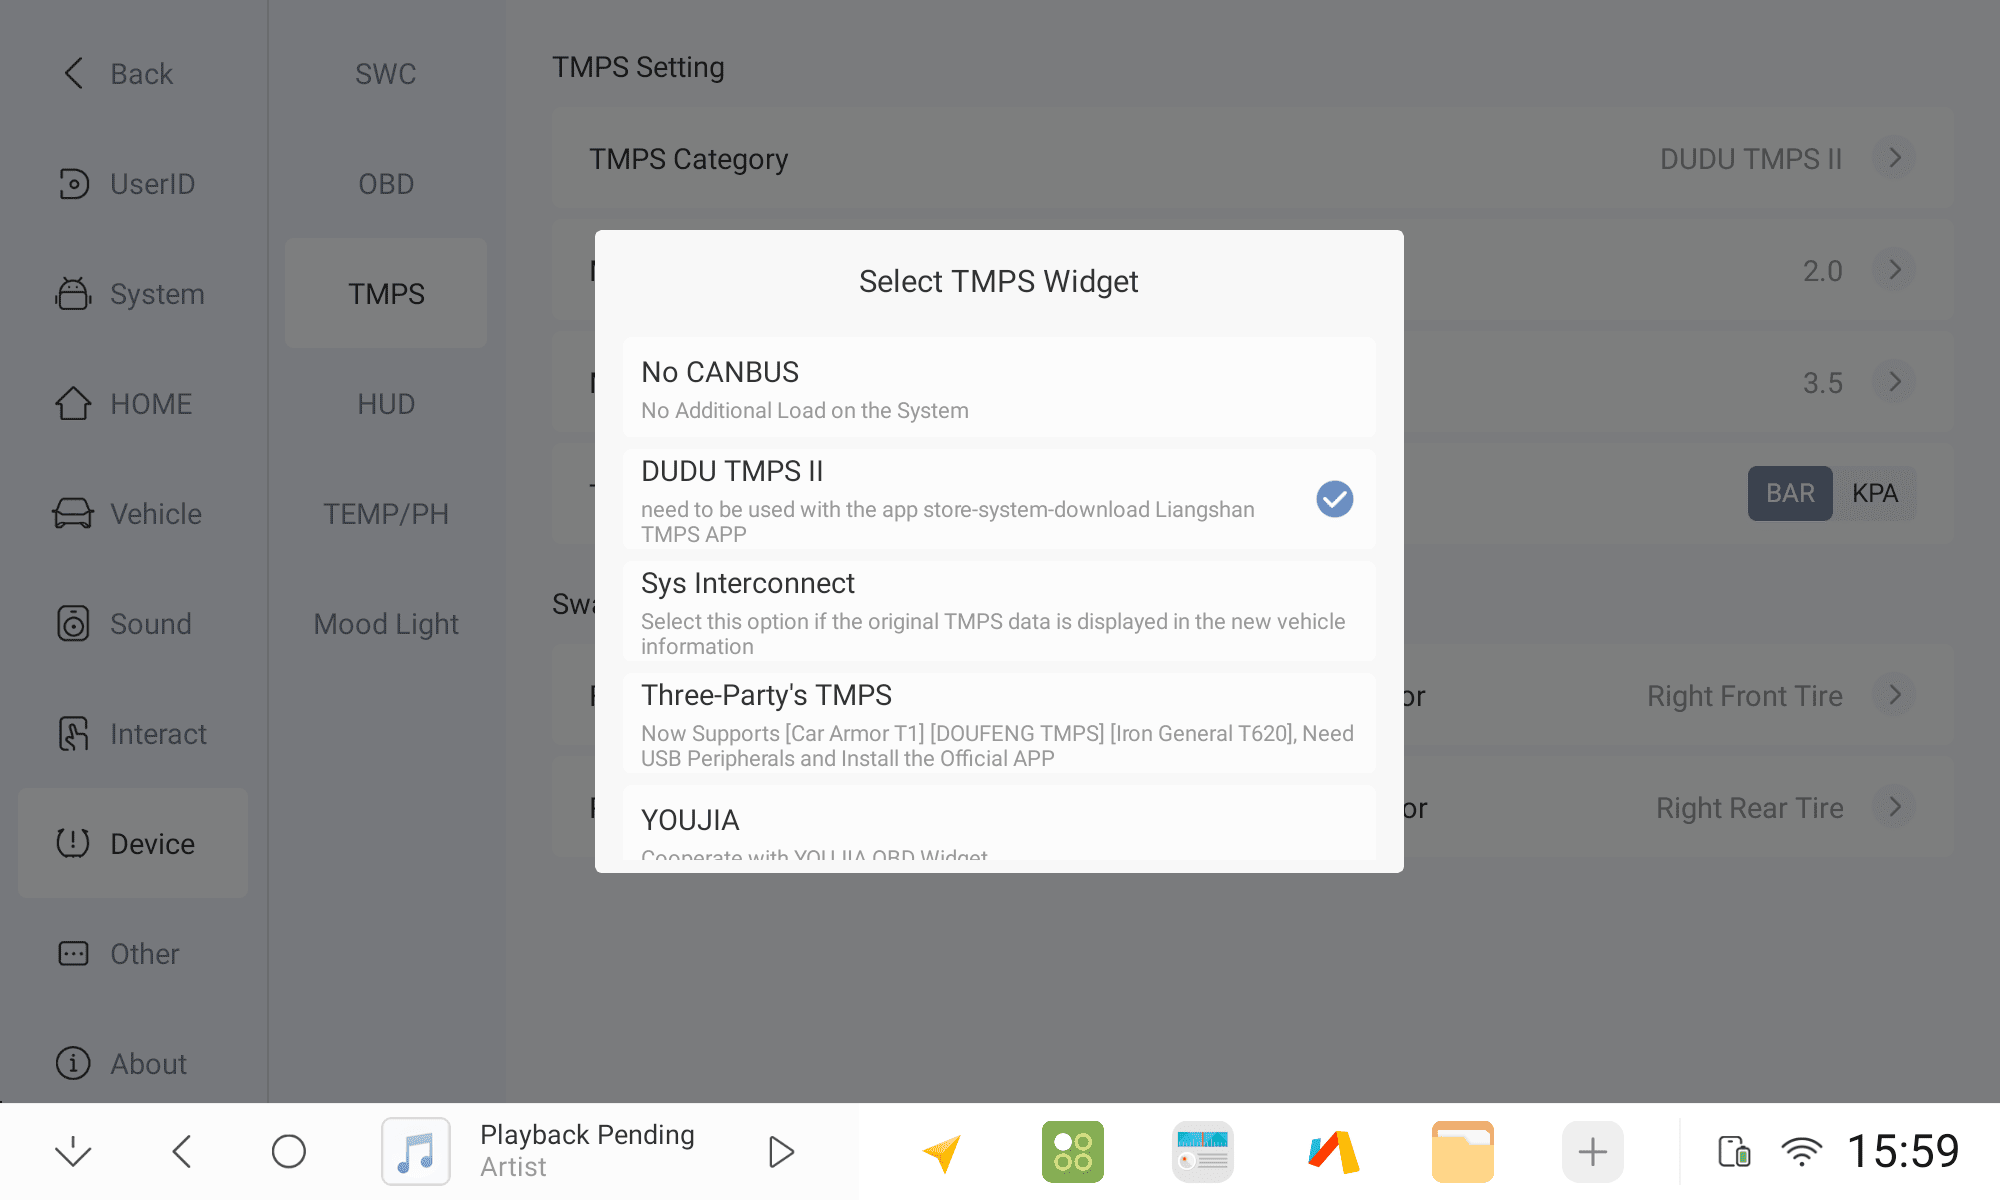Tap the collapse down arrow in bottom bar
Screen dimensions: 2000x1200
(x=73, y=1152)
